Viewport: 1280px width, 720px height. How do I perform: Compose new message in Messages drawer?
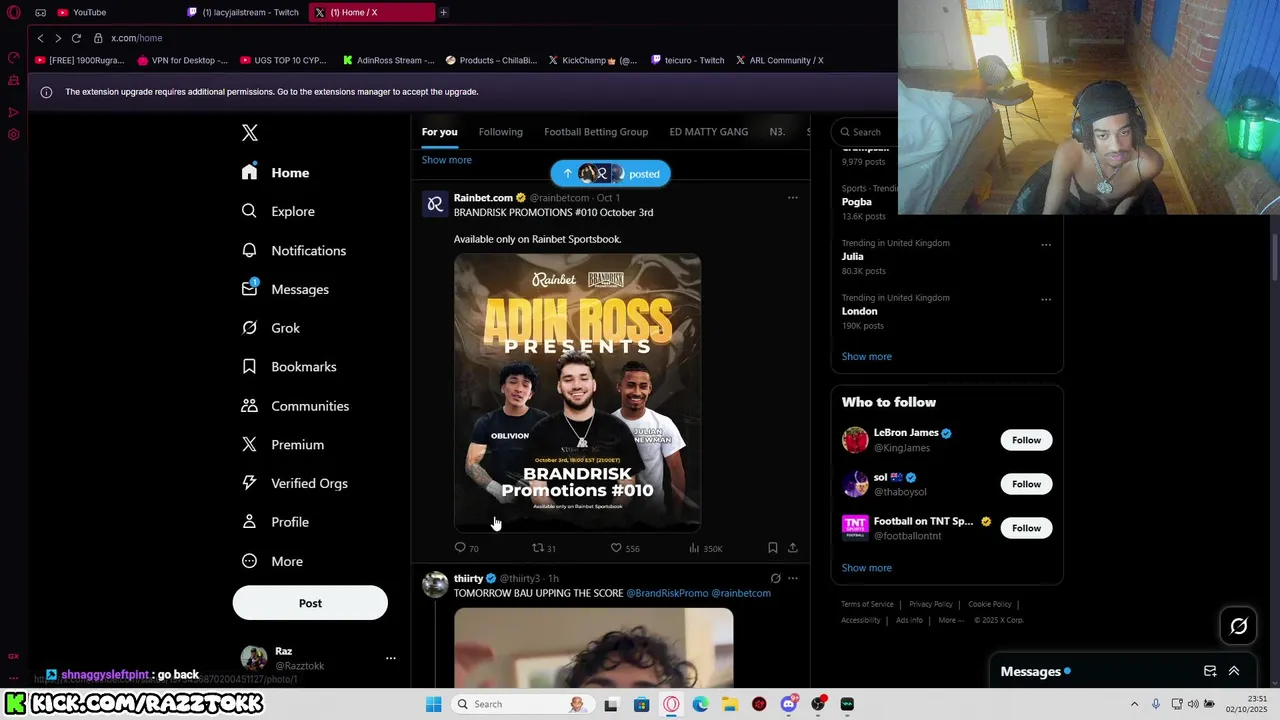[x=1210, y=671]
